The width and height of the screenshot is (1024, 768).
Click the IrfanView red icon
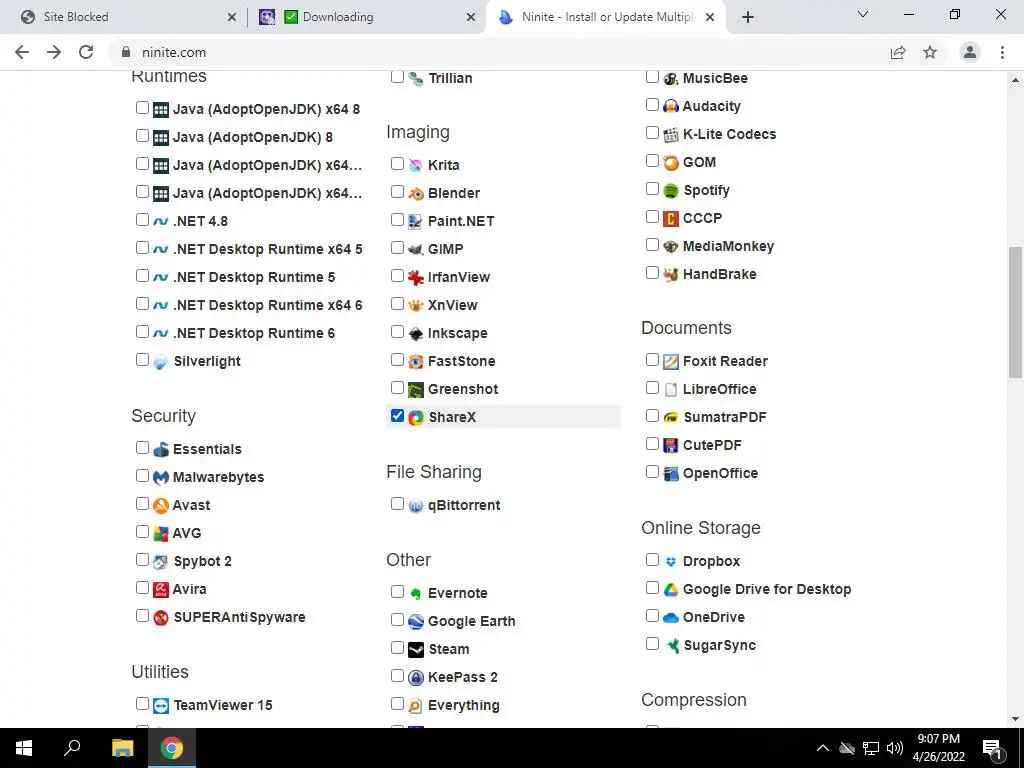[416, 278]
